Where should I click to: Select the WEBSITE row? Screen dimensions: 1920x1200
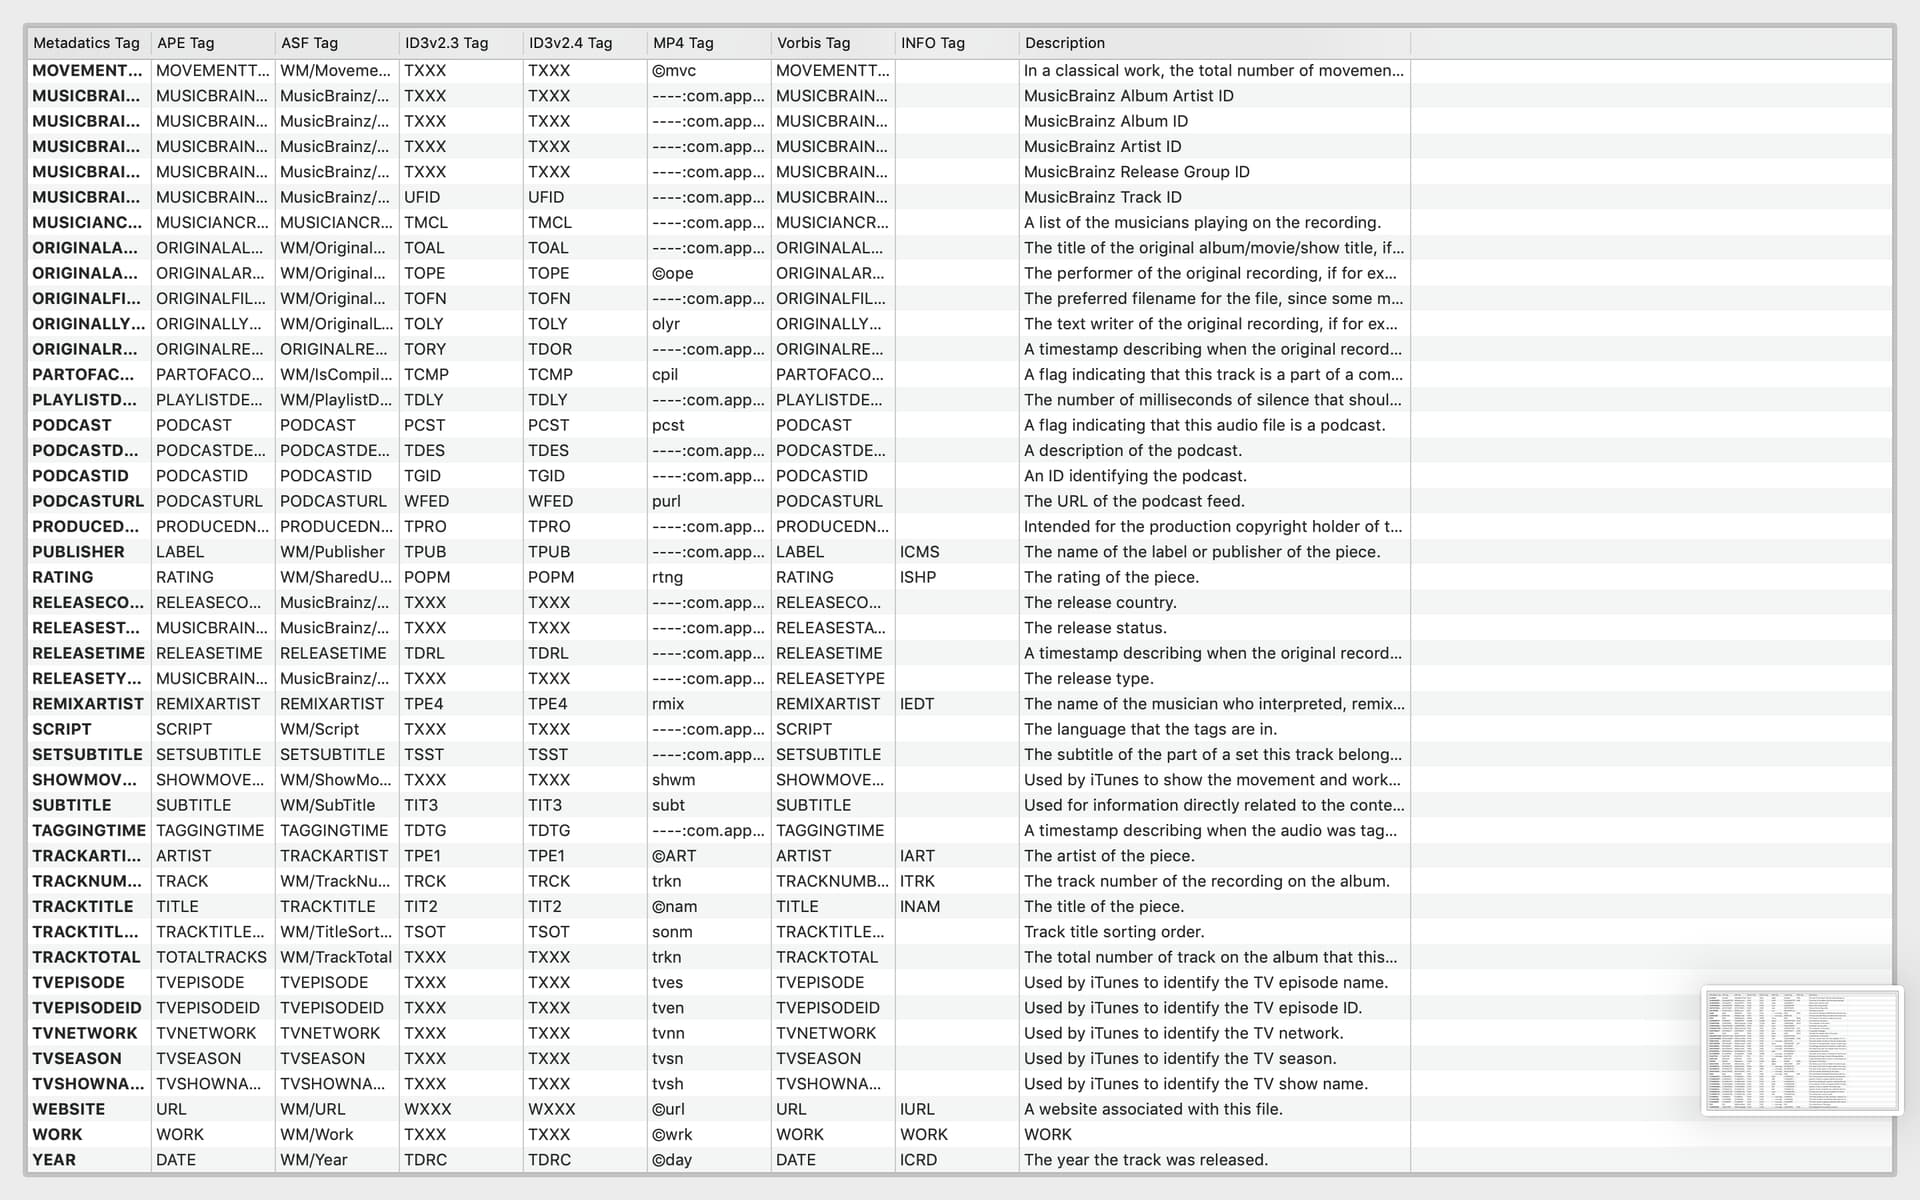pos(68,1109)
